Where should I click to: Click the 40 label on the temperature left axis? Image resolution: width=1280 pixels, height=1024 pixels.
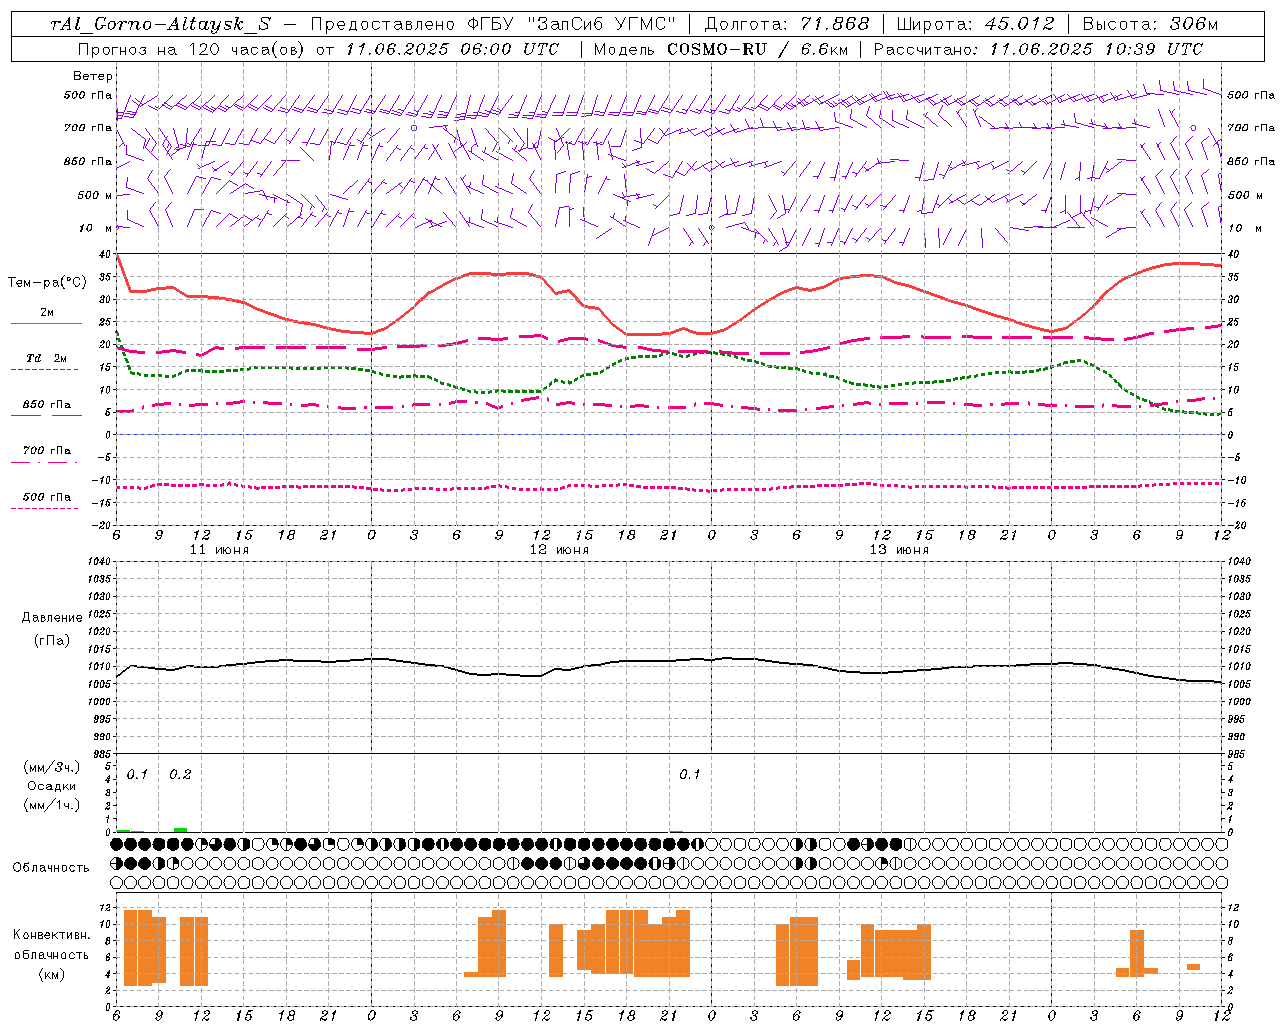click(x=105, y=255)
